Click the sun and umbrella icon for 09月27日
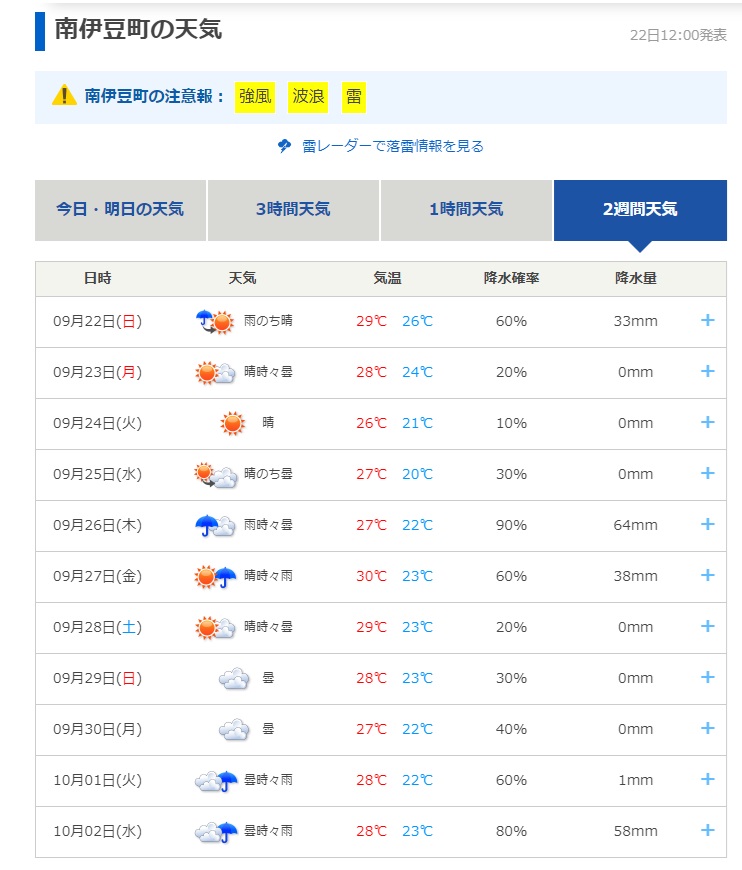The height and width of the screenshot is (870, 742). click(x=215, y=576)
